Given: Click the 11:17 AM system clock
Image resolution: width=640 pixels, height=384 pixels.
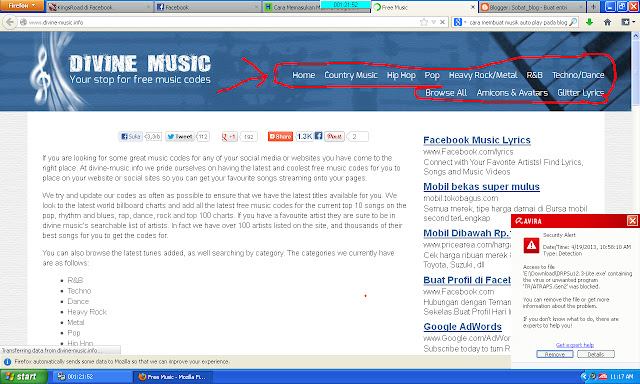Looking at the screenshot, I should pyautogui.click(x=622, y=377).
